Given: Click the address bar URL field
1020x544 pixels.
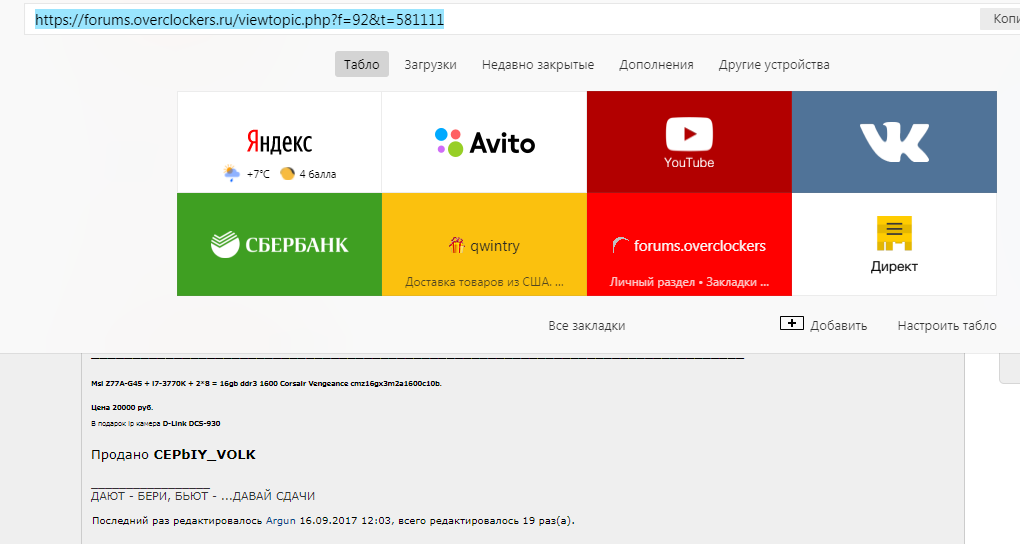Looking at the screenshot, I should coord(501,20).
